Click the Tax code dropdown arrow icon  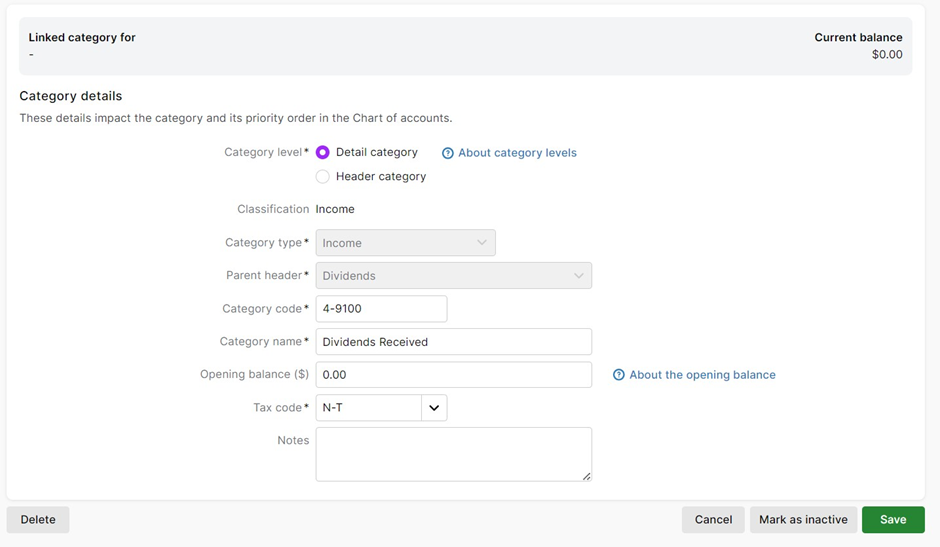pos(434,408)
